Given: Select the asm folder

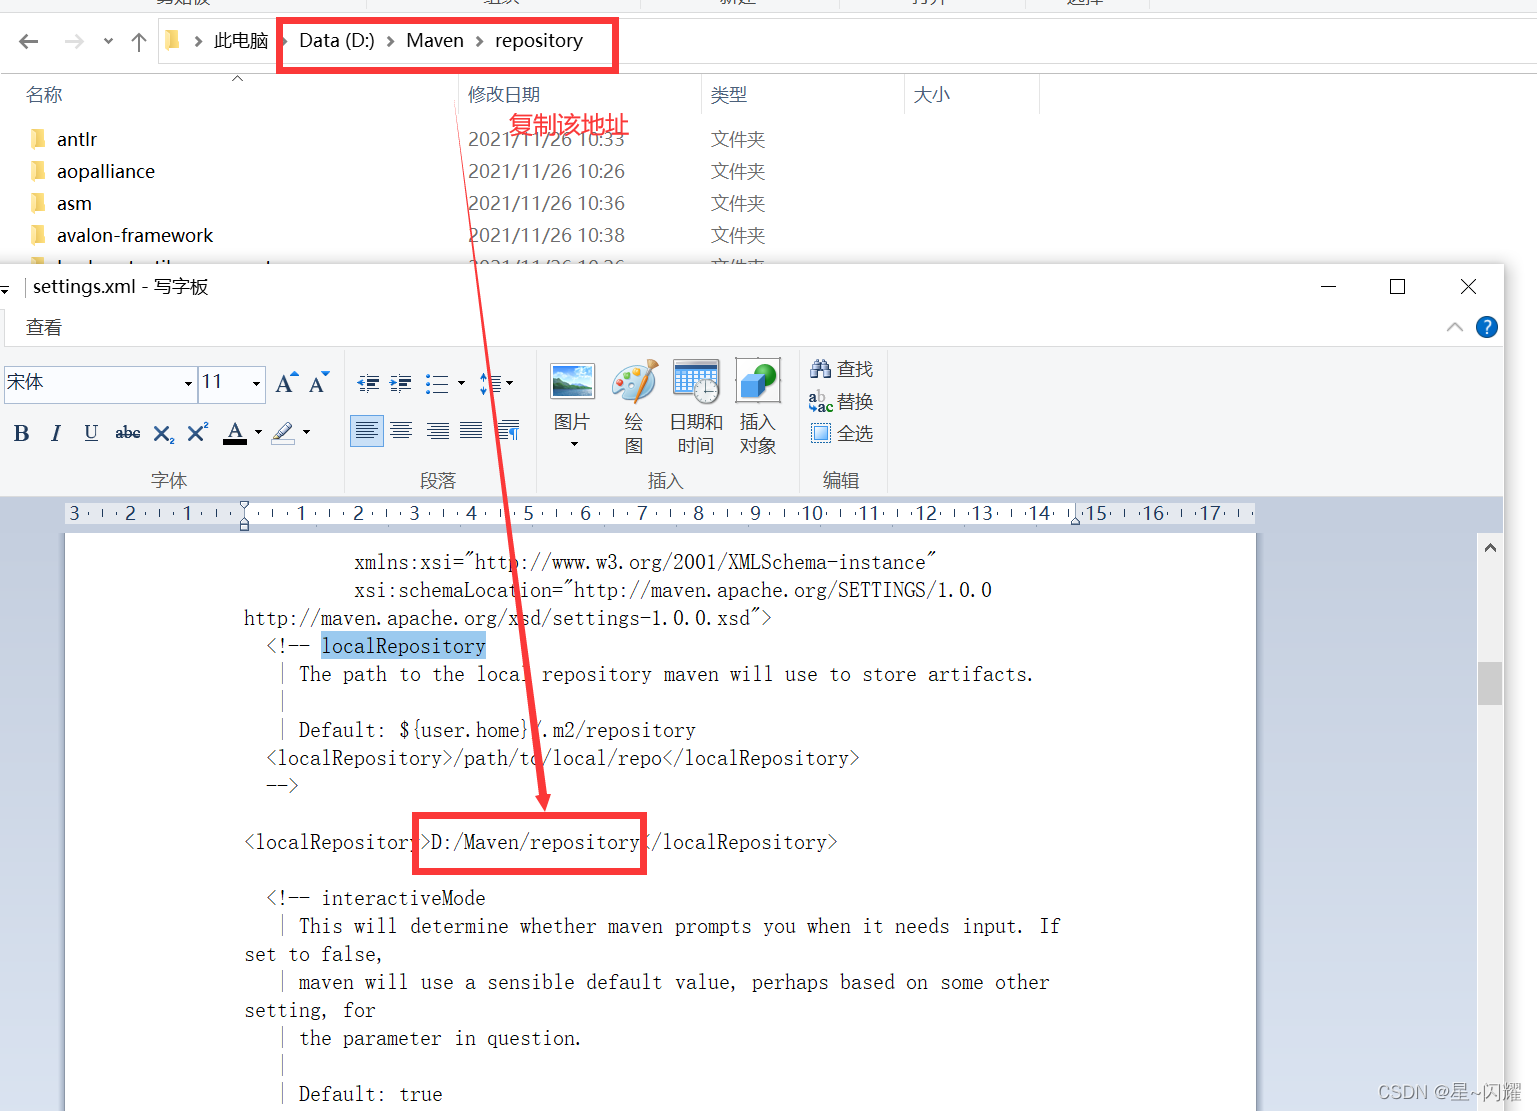Looking at the screenshot, I should (74, 203).
